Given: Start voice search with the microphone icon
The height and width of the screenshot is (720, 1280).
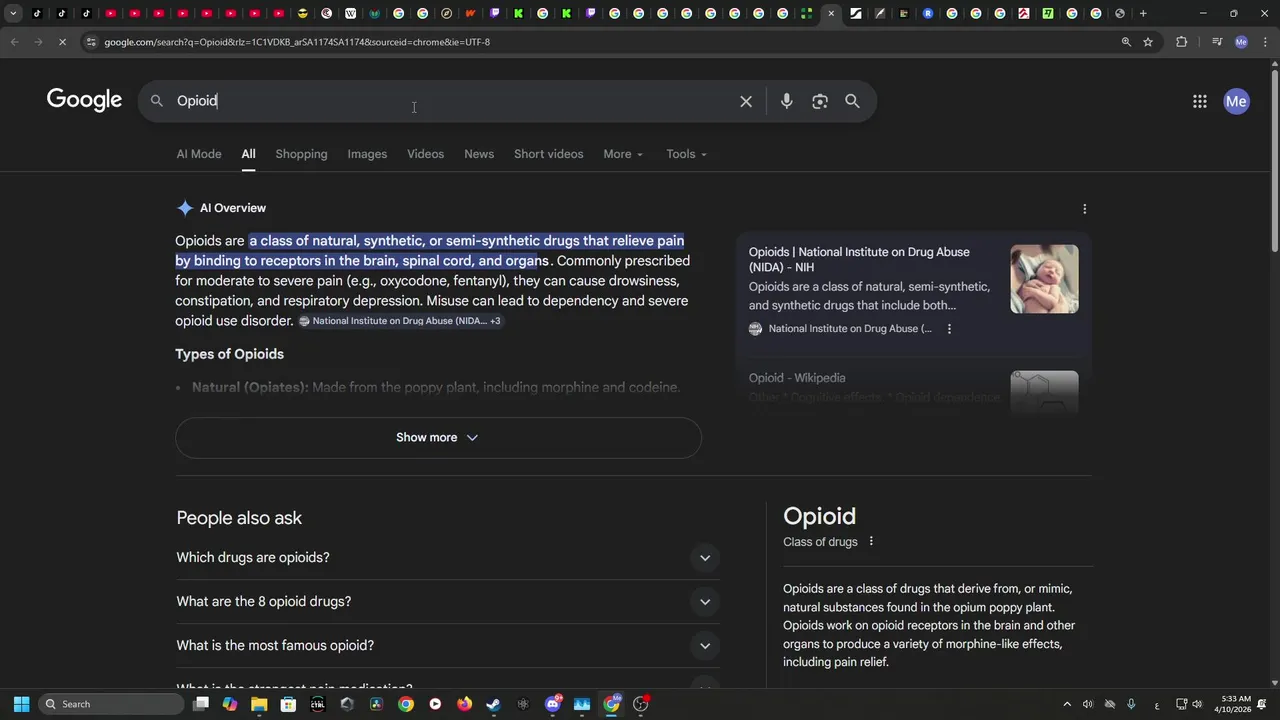Looking at the screenshot, I should pos(787,101).
